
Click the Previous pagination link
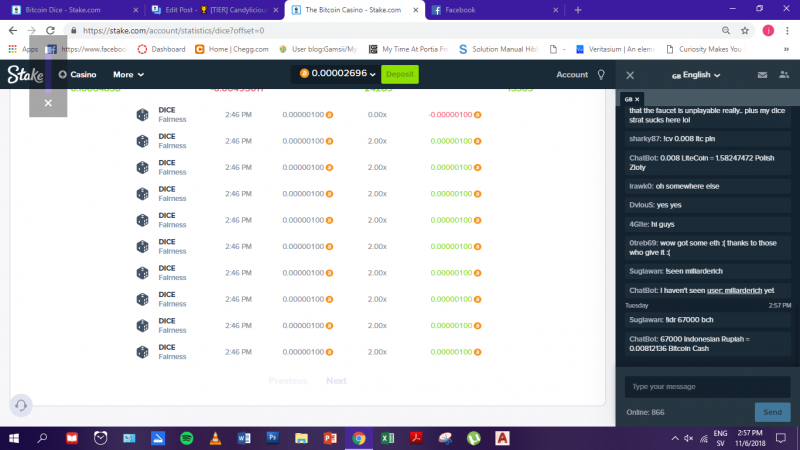tap(288, 381)
